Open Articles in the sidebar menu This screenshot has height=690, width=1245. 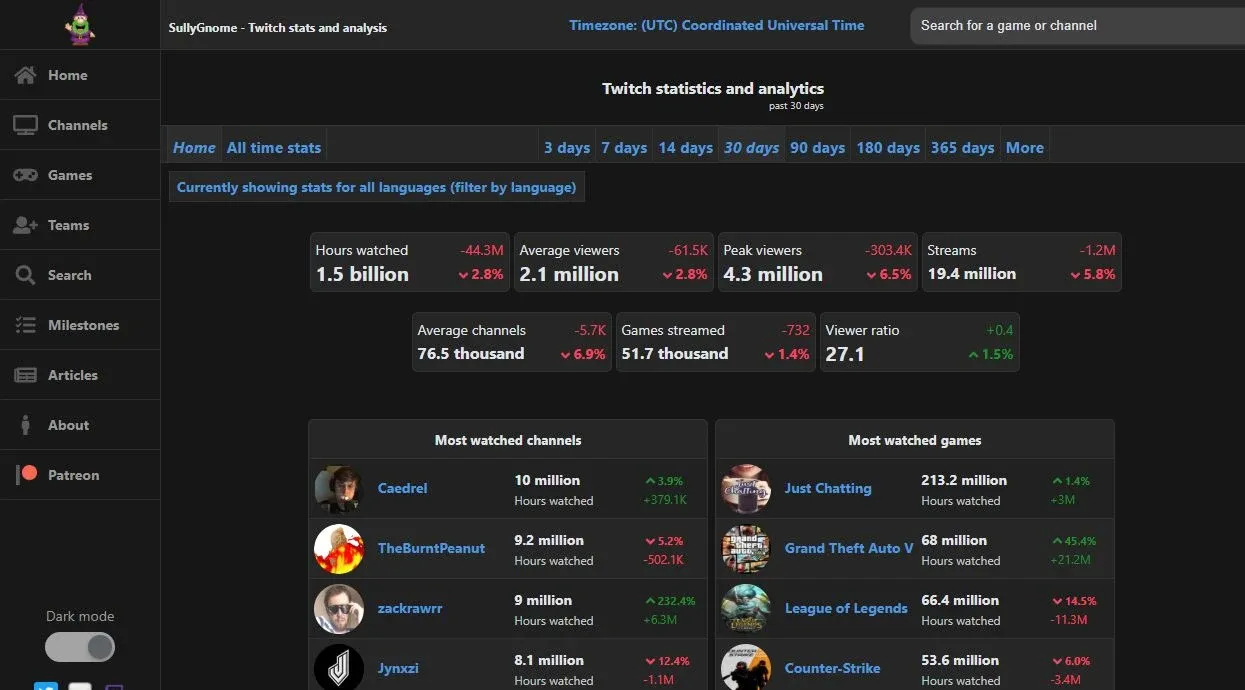(x=80, y=375)
